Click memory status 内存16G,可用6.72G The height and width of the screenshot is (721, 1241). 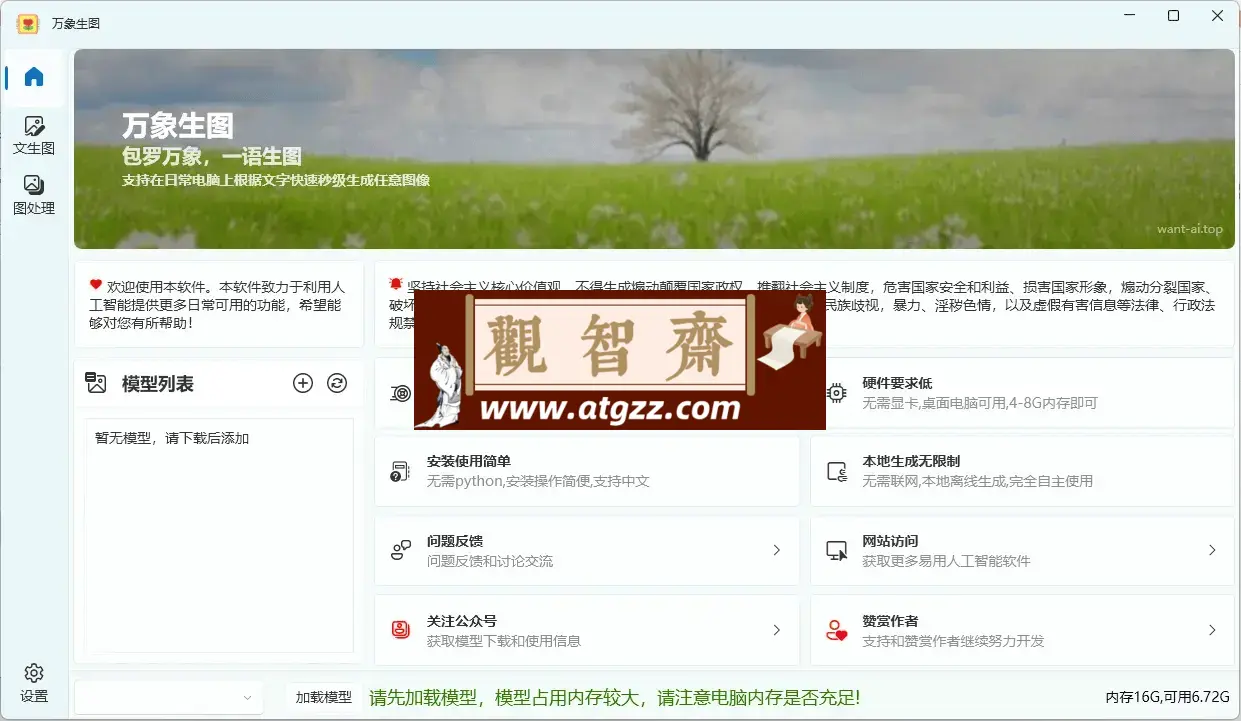(1167, 697)
